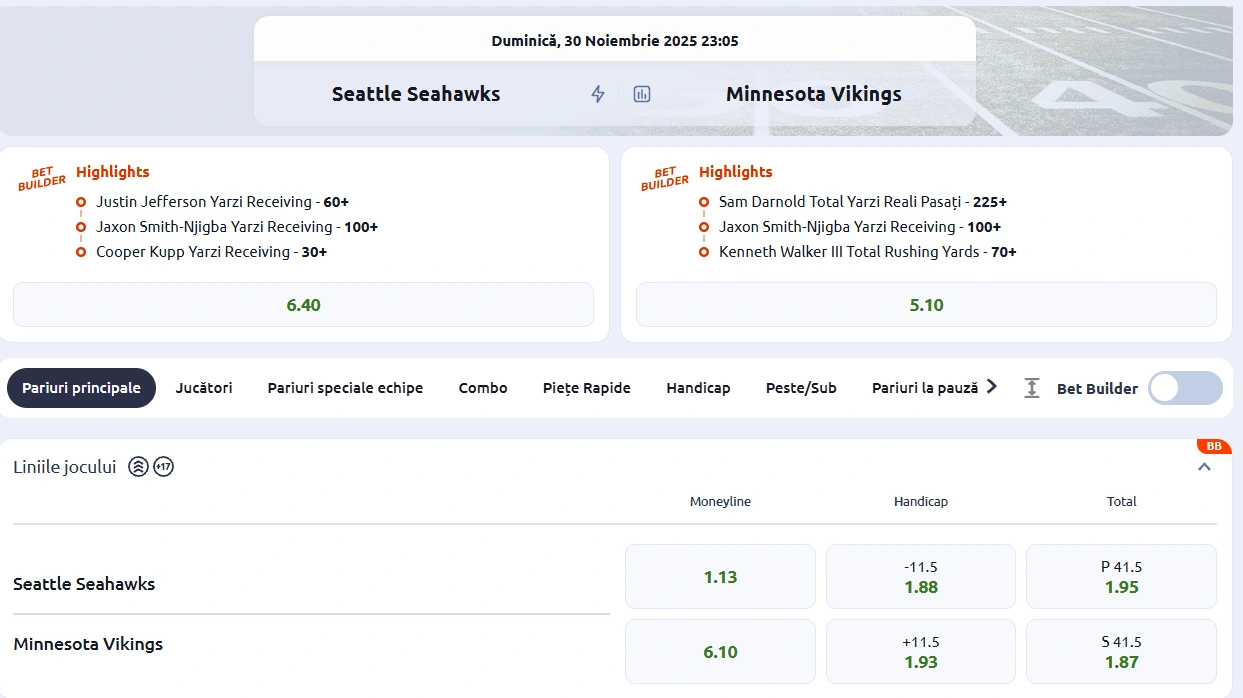Click the orange BB badge on the panel
Image resolution: width=1243 pixels, height=698 pixels.
coord(1213,446)
